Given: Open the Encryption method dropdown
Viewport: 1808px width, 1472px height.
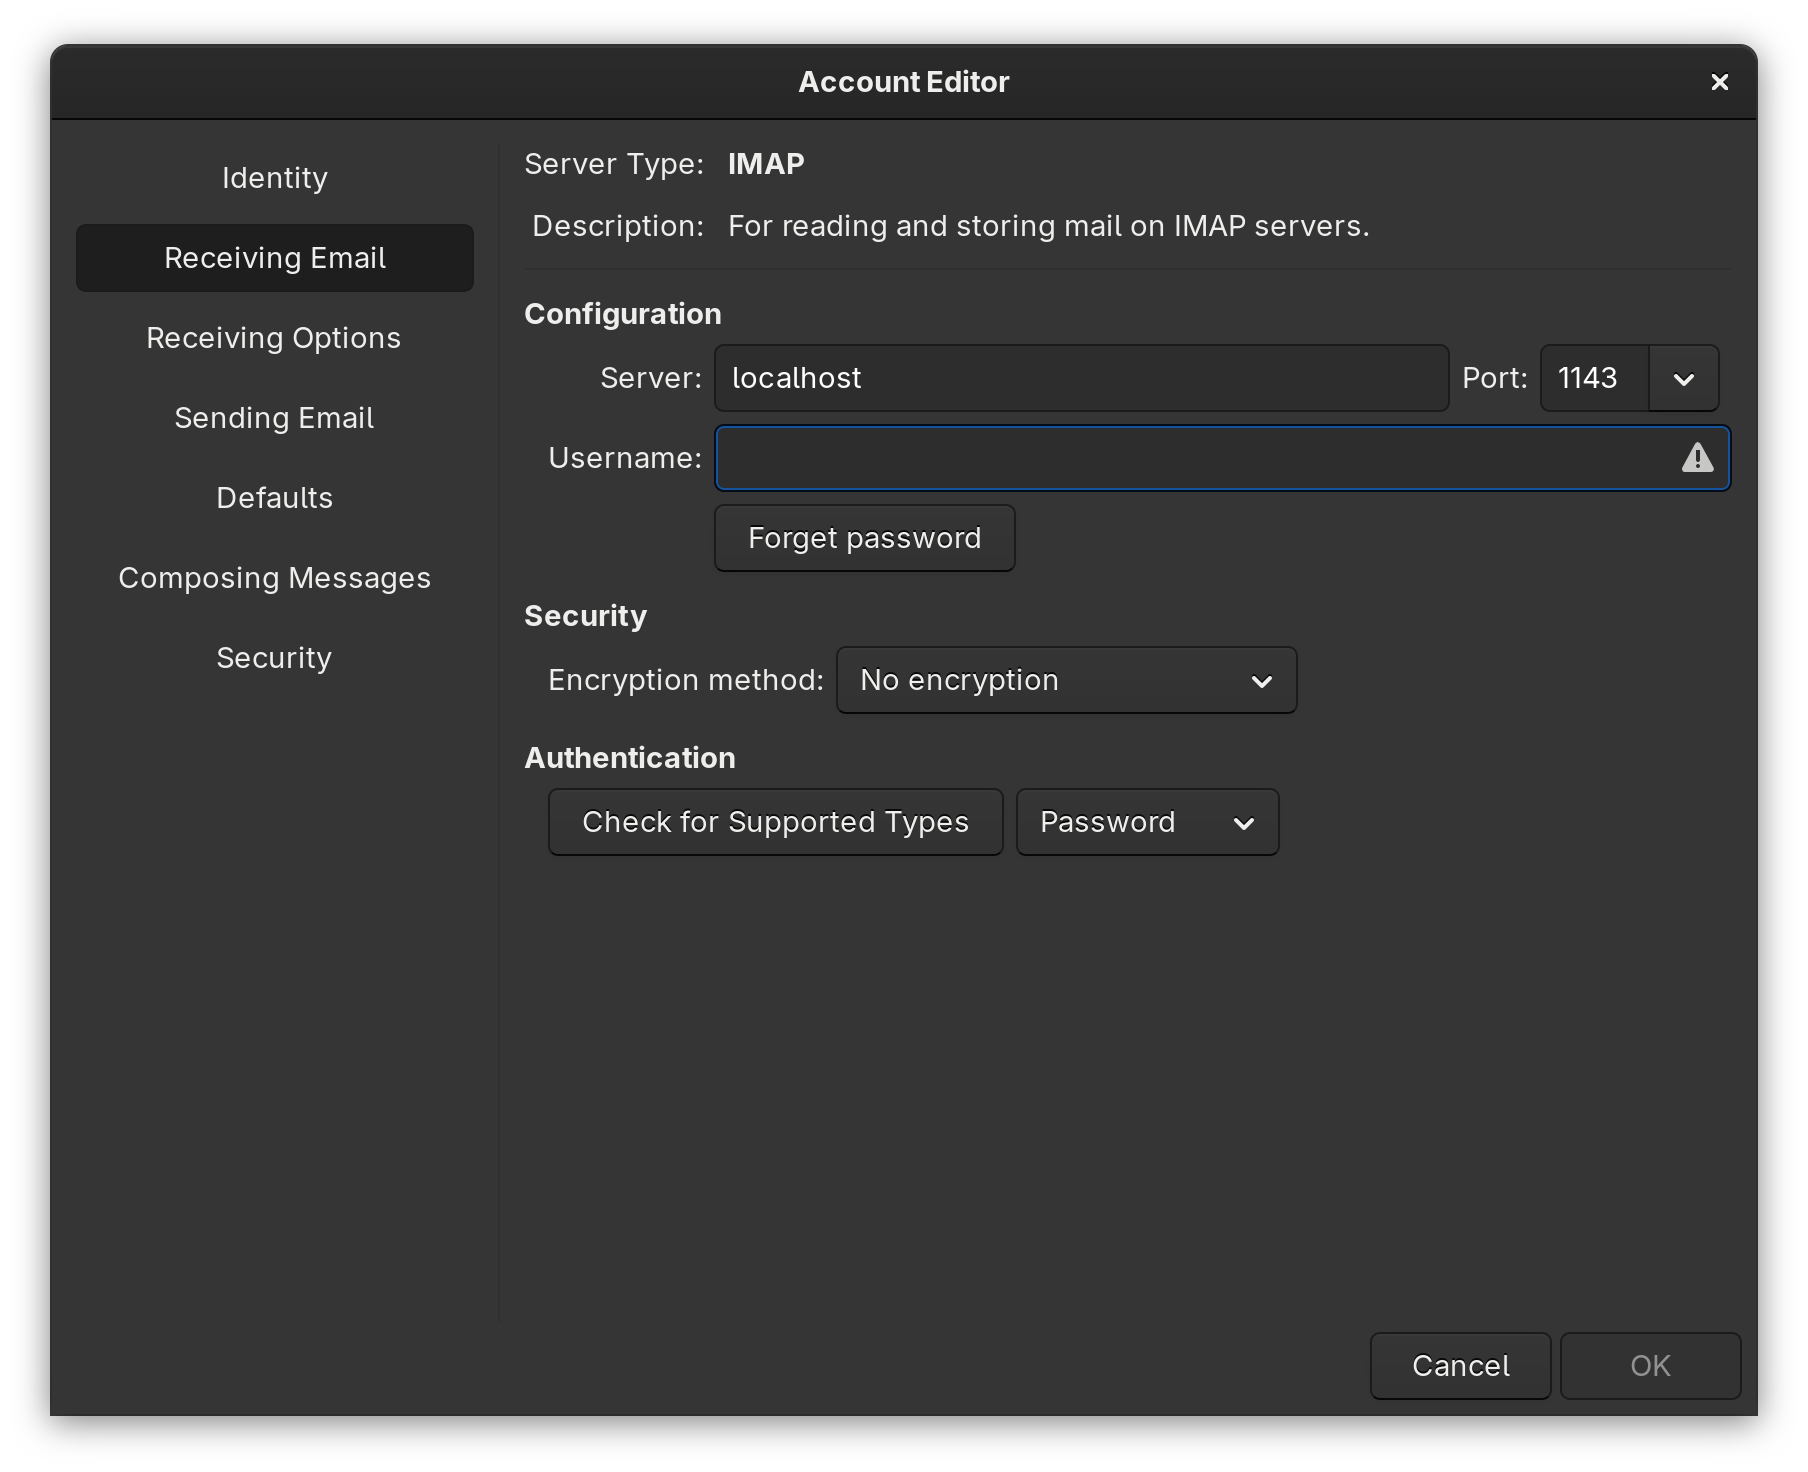Looking at the screenshot, I should pyautogui.click(x=1066, y=680).
